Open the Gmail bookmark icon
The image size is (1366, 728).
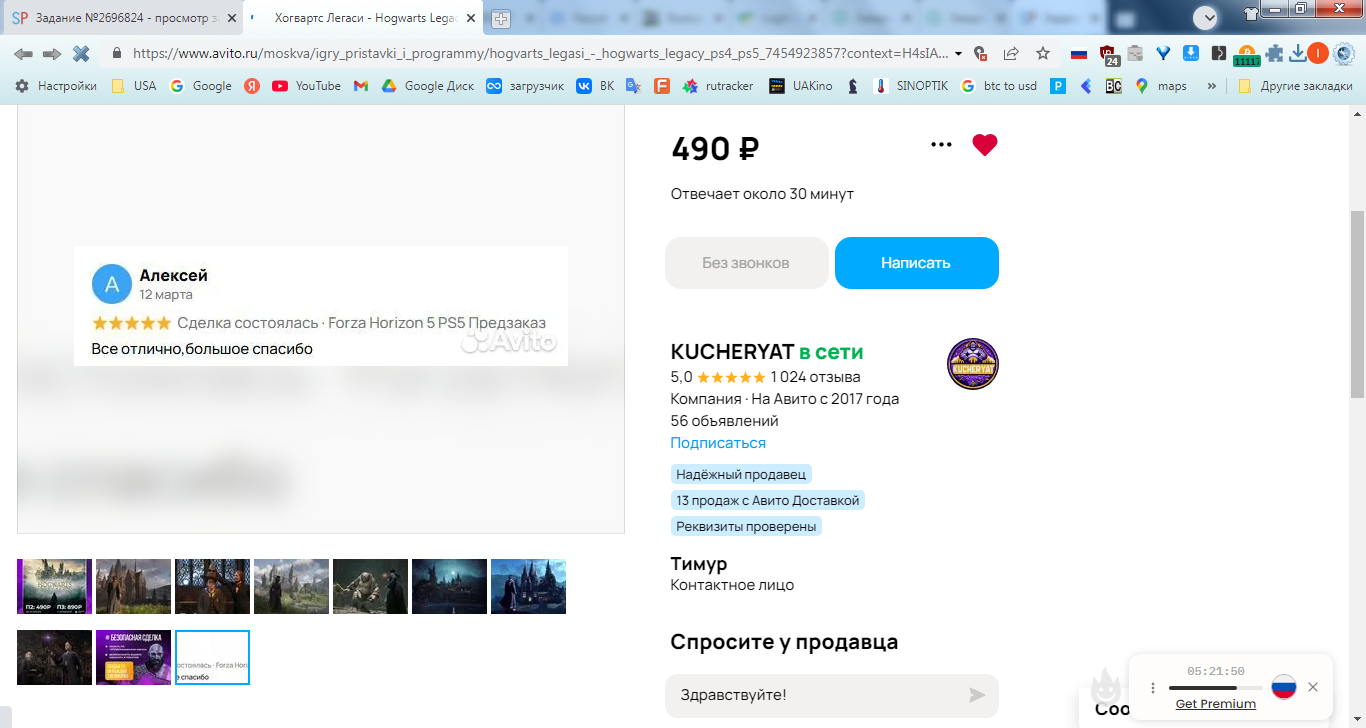click(x=361, y=86)
